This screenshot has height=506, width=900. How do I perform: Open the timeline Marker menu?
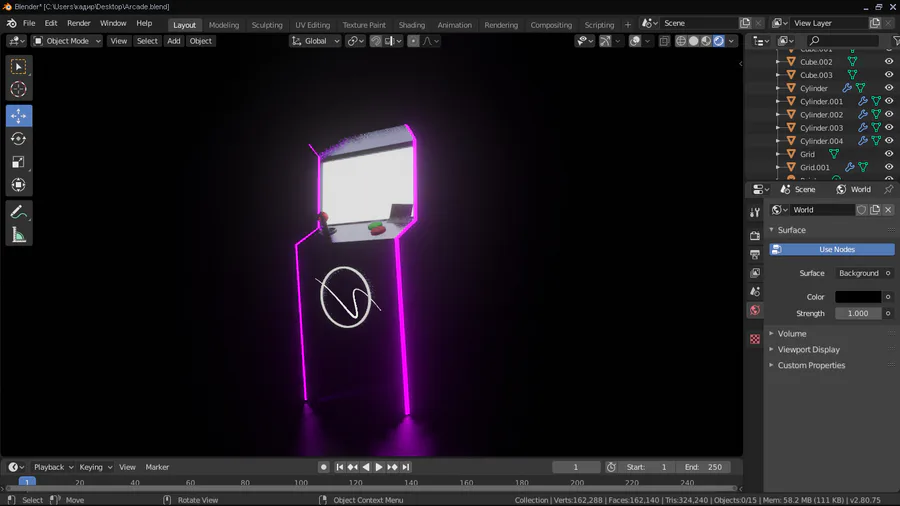tap(157, 467)
